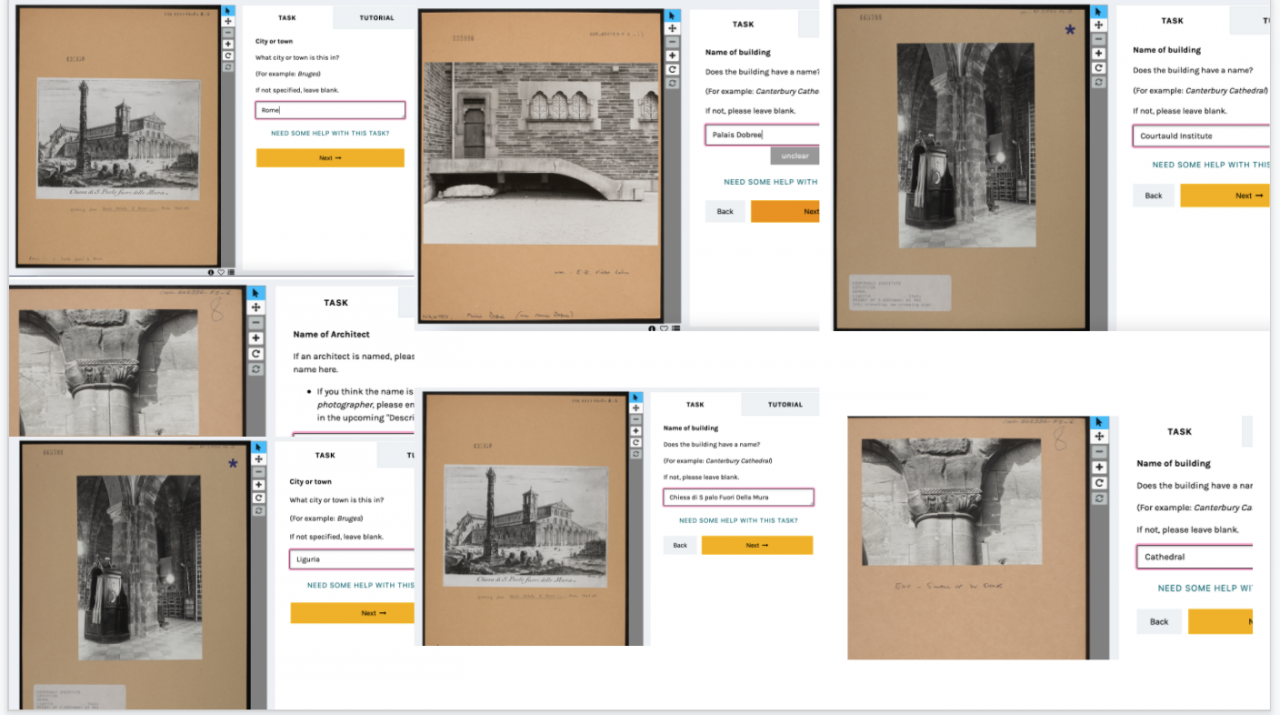Rotate the image in the Liguria panel

259,498
